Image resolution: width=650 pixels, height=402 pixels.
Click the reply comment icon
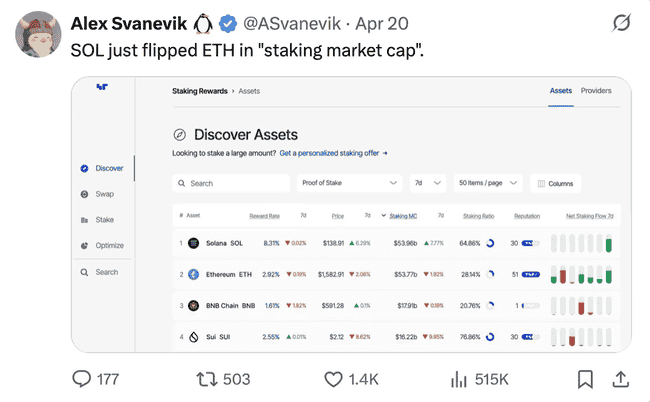84,379
